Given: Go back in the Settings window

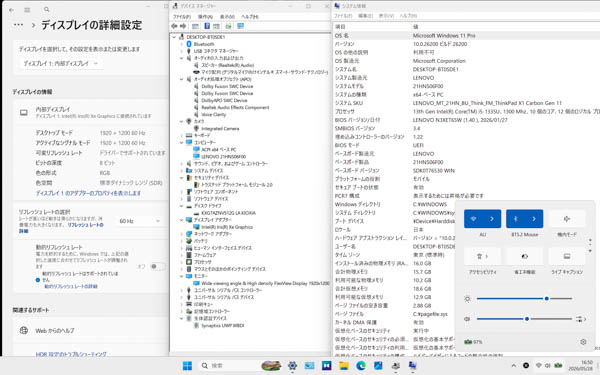Looking at the screenshot, I should 11,10.
